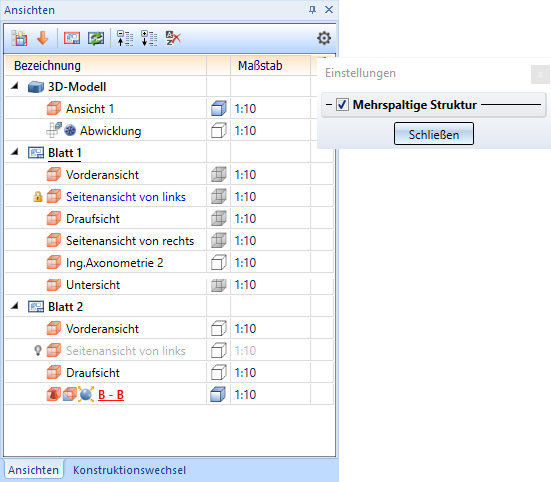Select Draufsicht under Blatt 1

[x=93, y=219]
